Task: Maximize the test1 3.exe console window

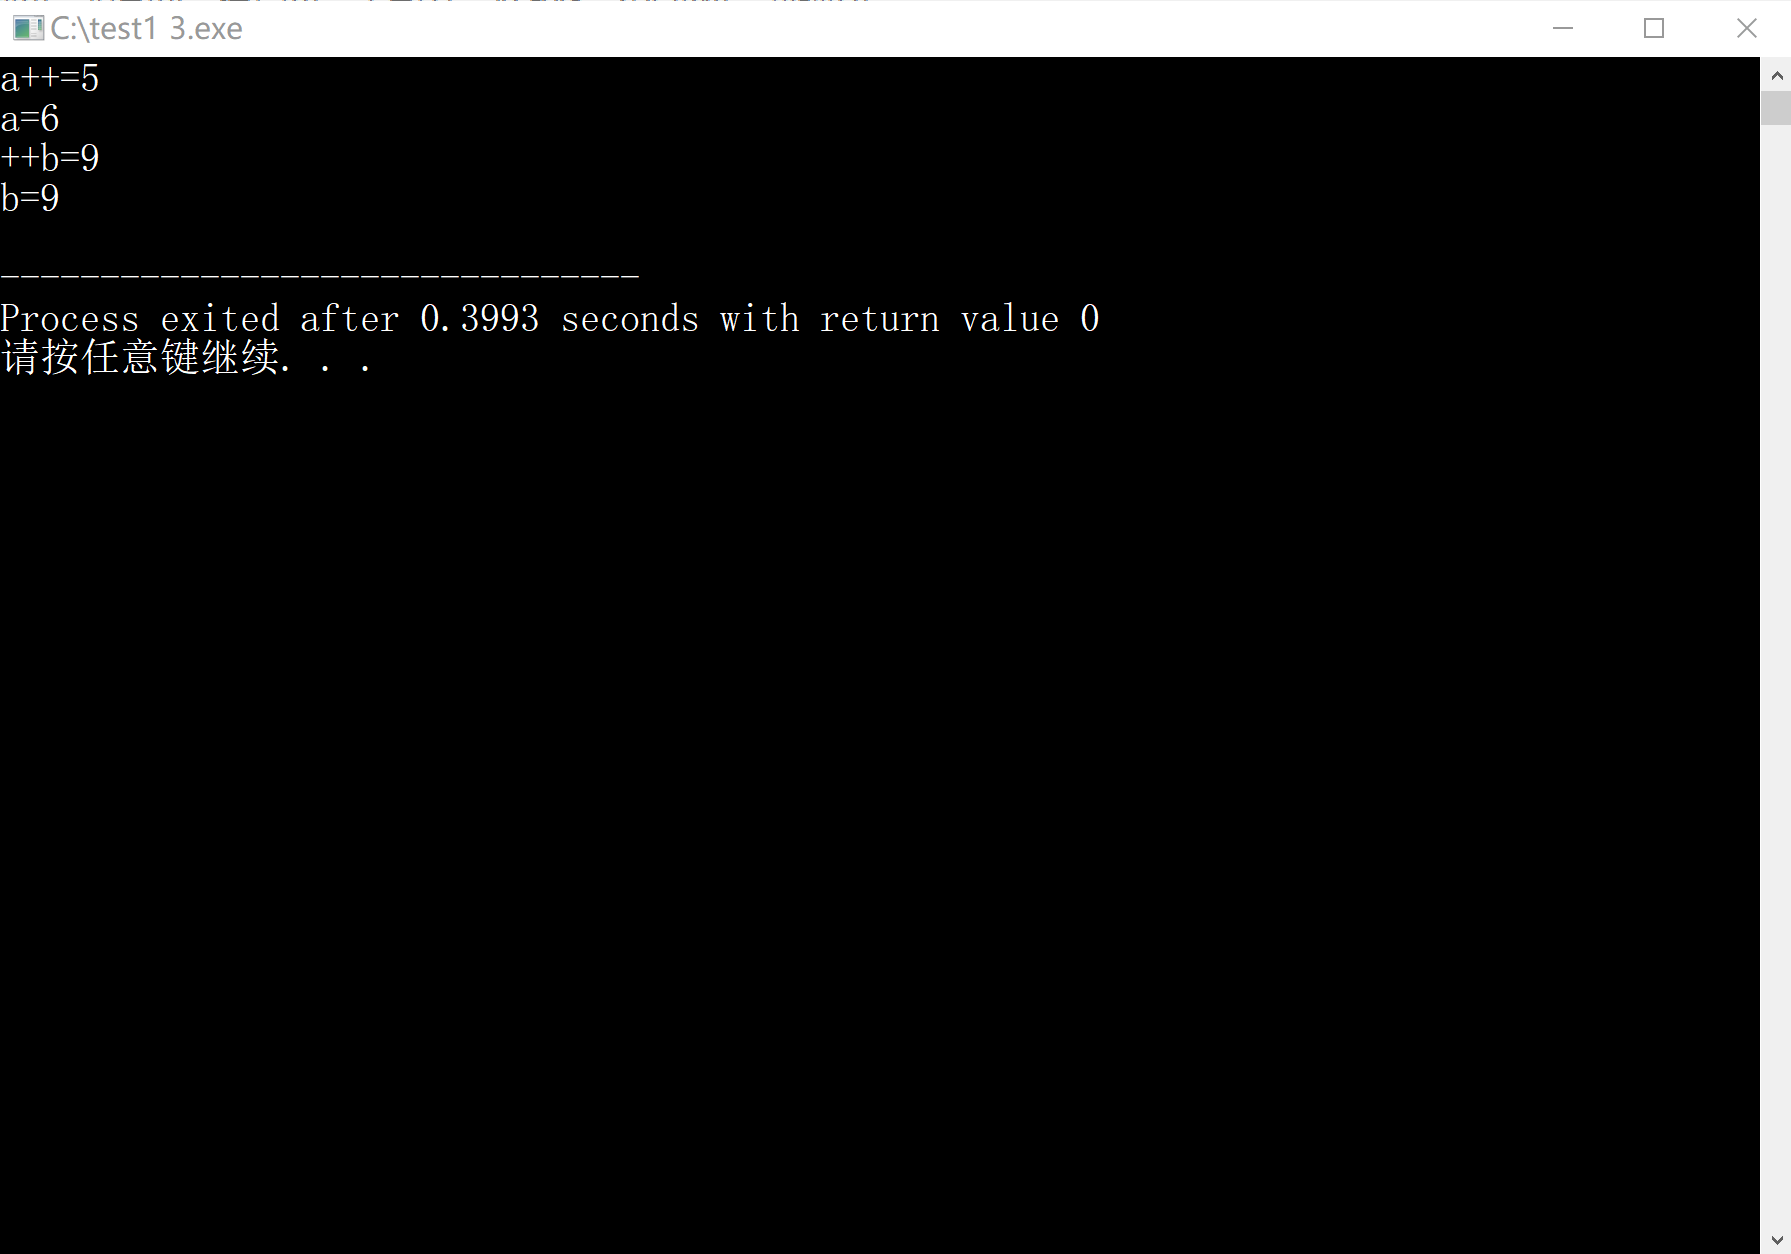Action: coord(1654,28)
